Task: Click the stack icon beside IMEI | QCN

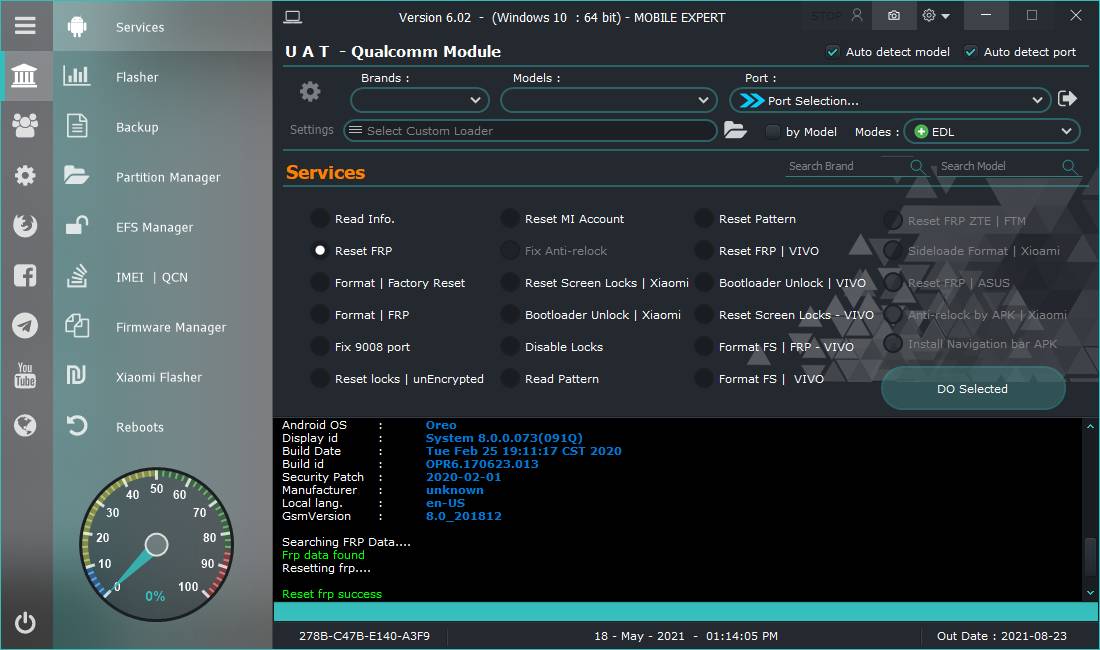Action: pyautogui.click(x=76, y=276)
